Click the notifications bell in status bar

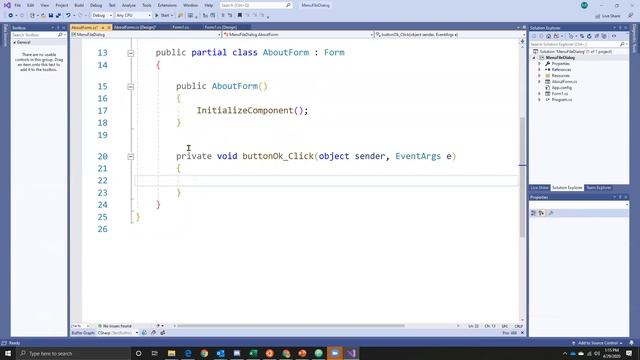pyautogui.click(x=631, y=343)
